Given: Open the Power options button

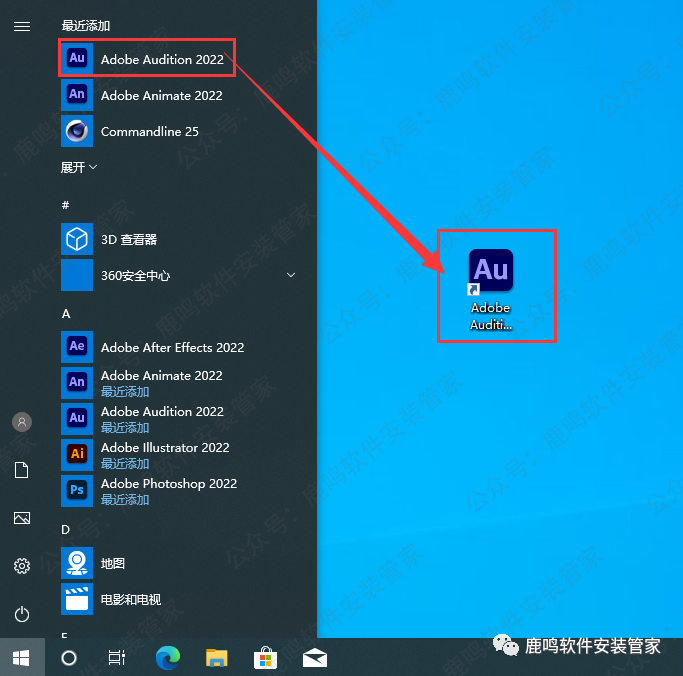Looking at the screenshot, I should [21, 614].
